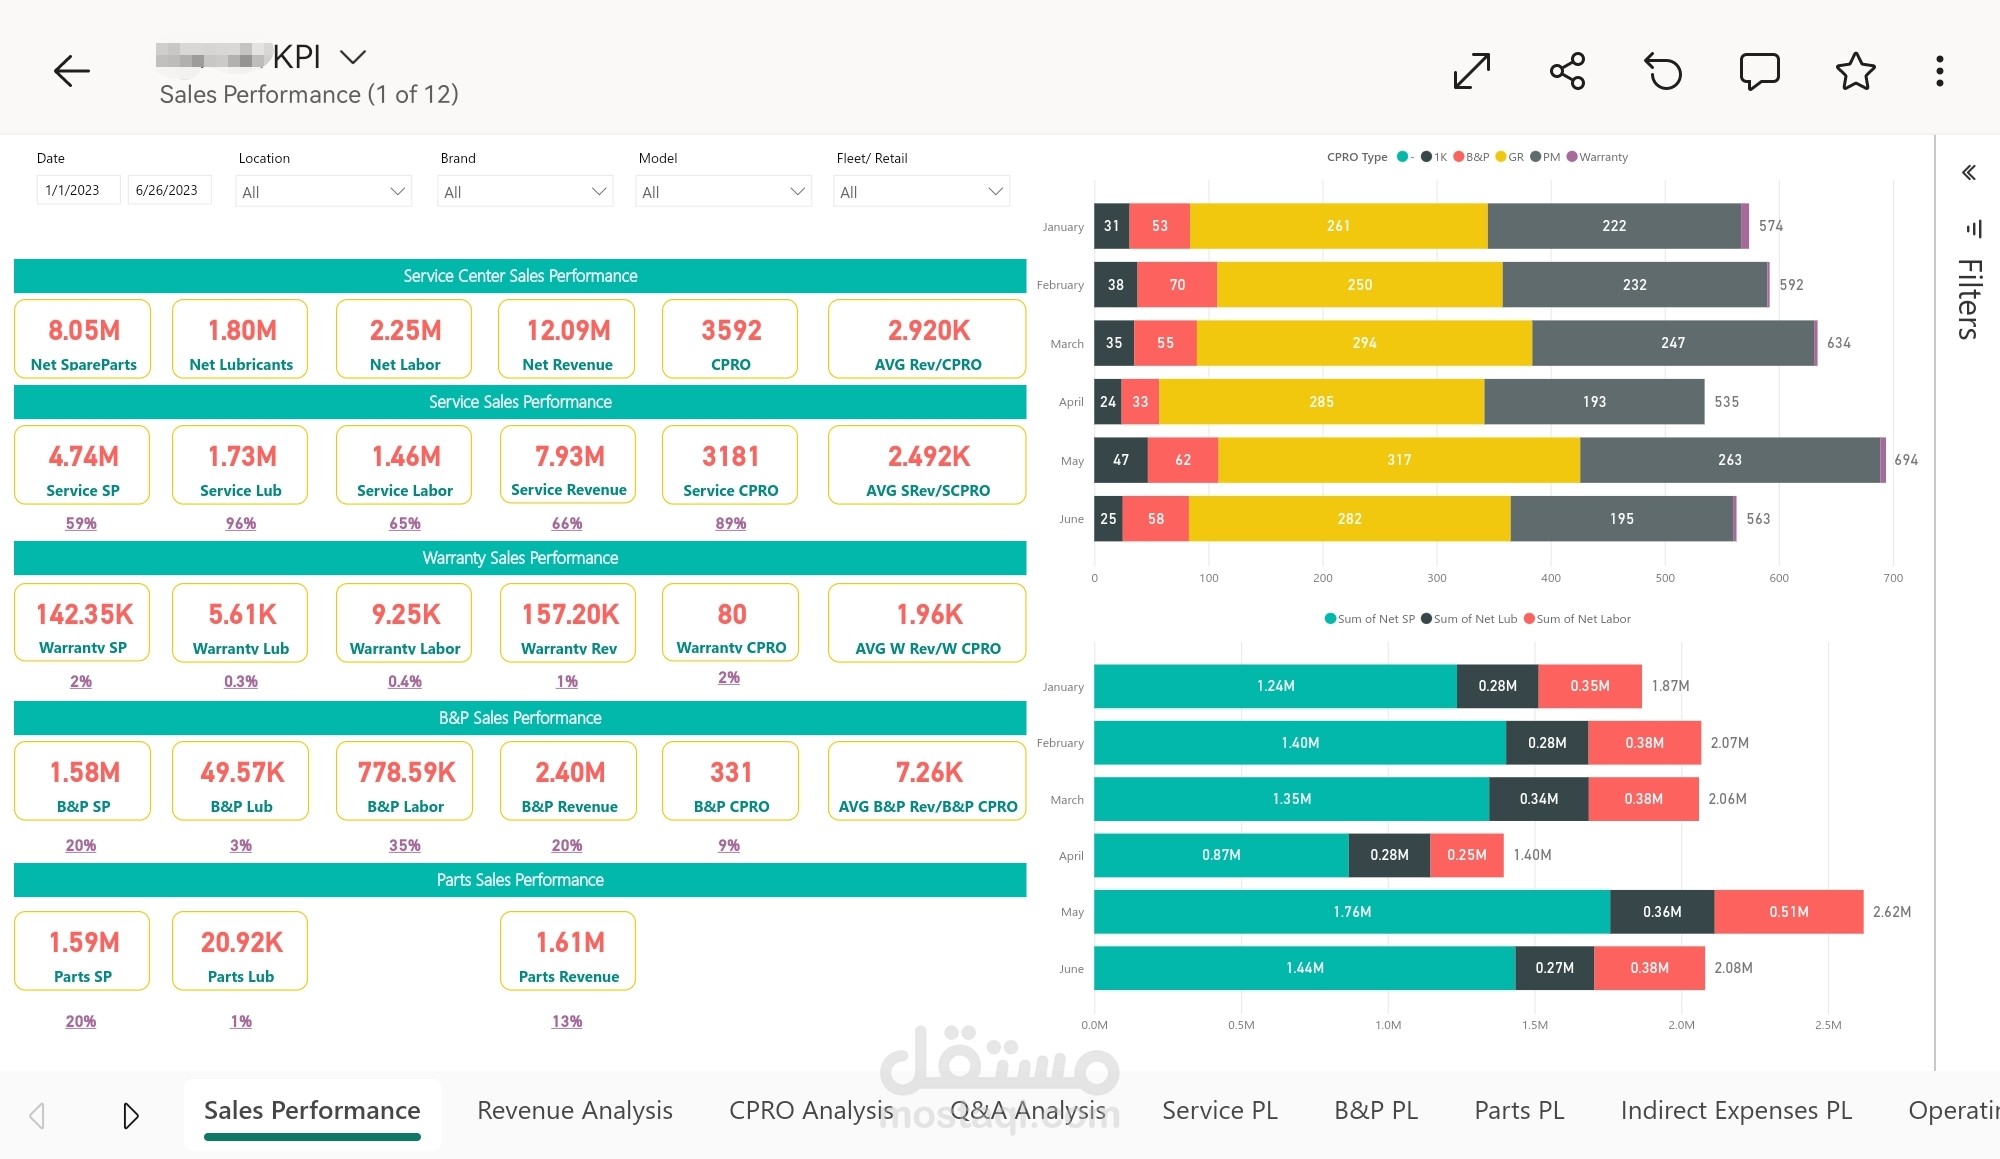The height and width of the screenshot is (1159, 2000).
Task: Click the end date field 6/26/2023
Action: [169, 190]
